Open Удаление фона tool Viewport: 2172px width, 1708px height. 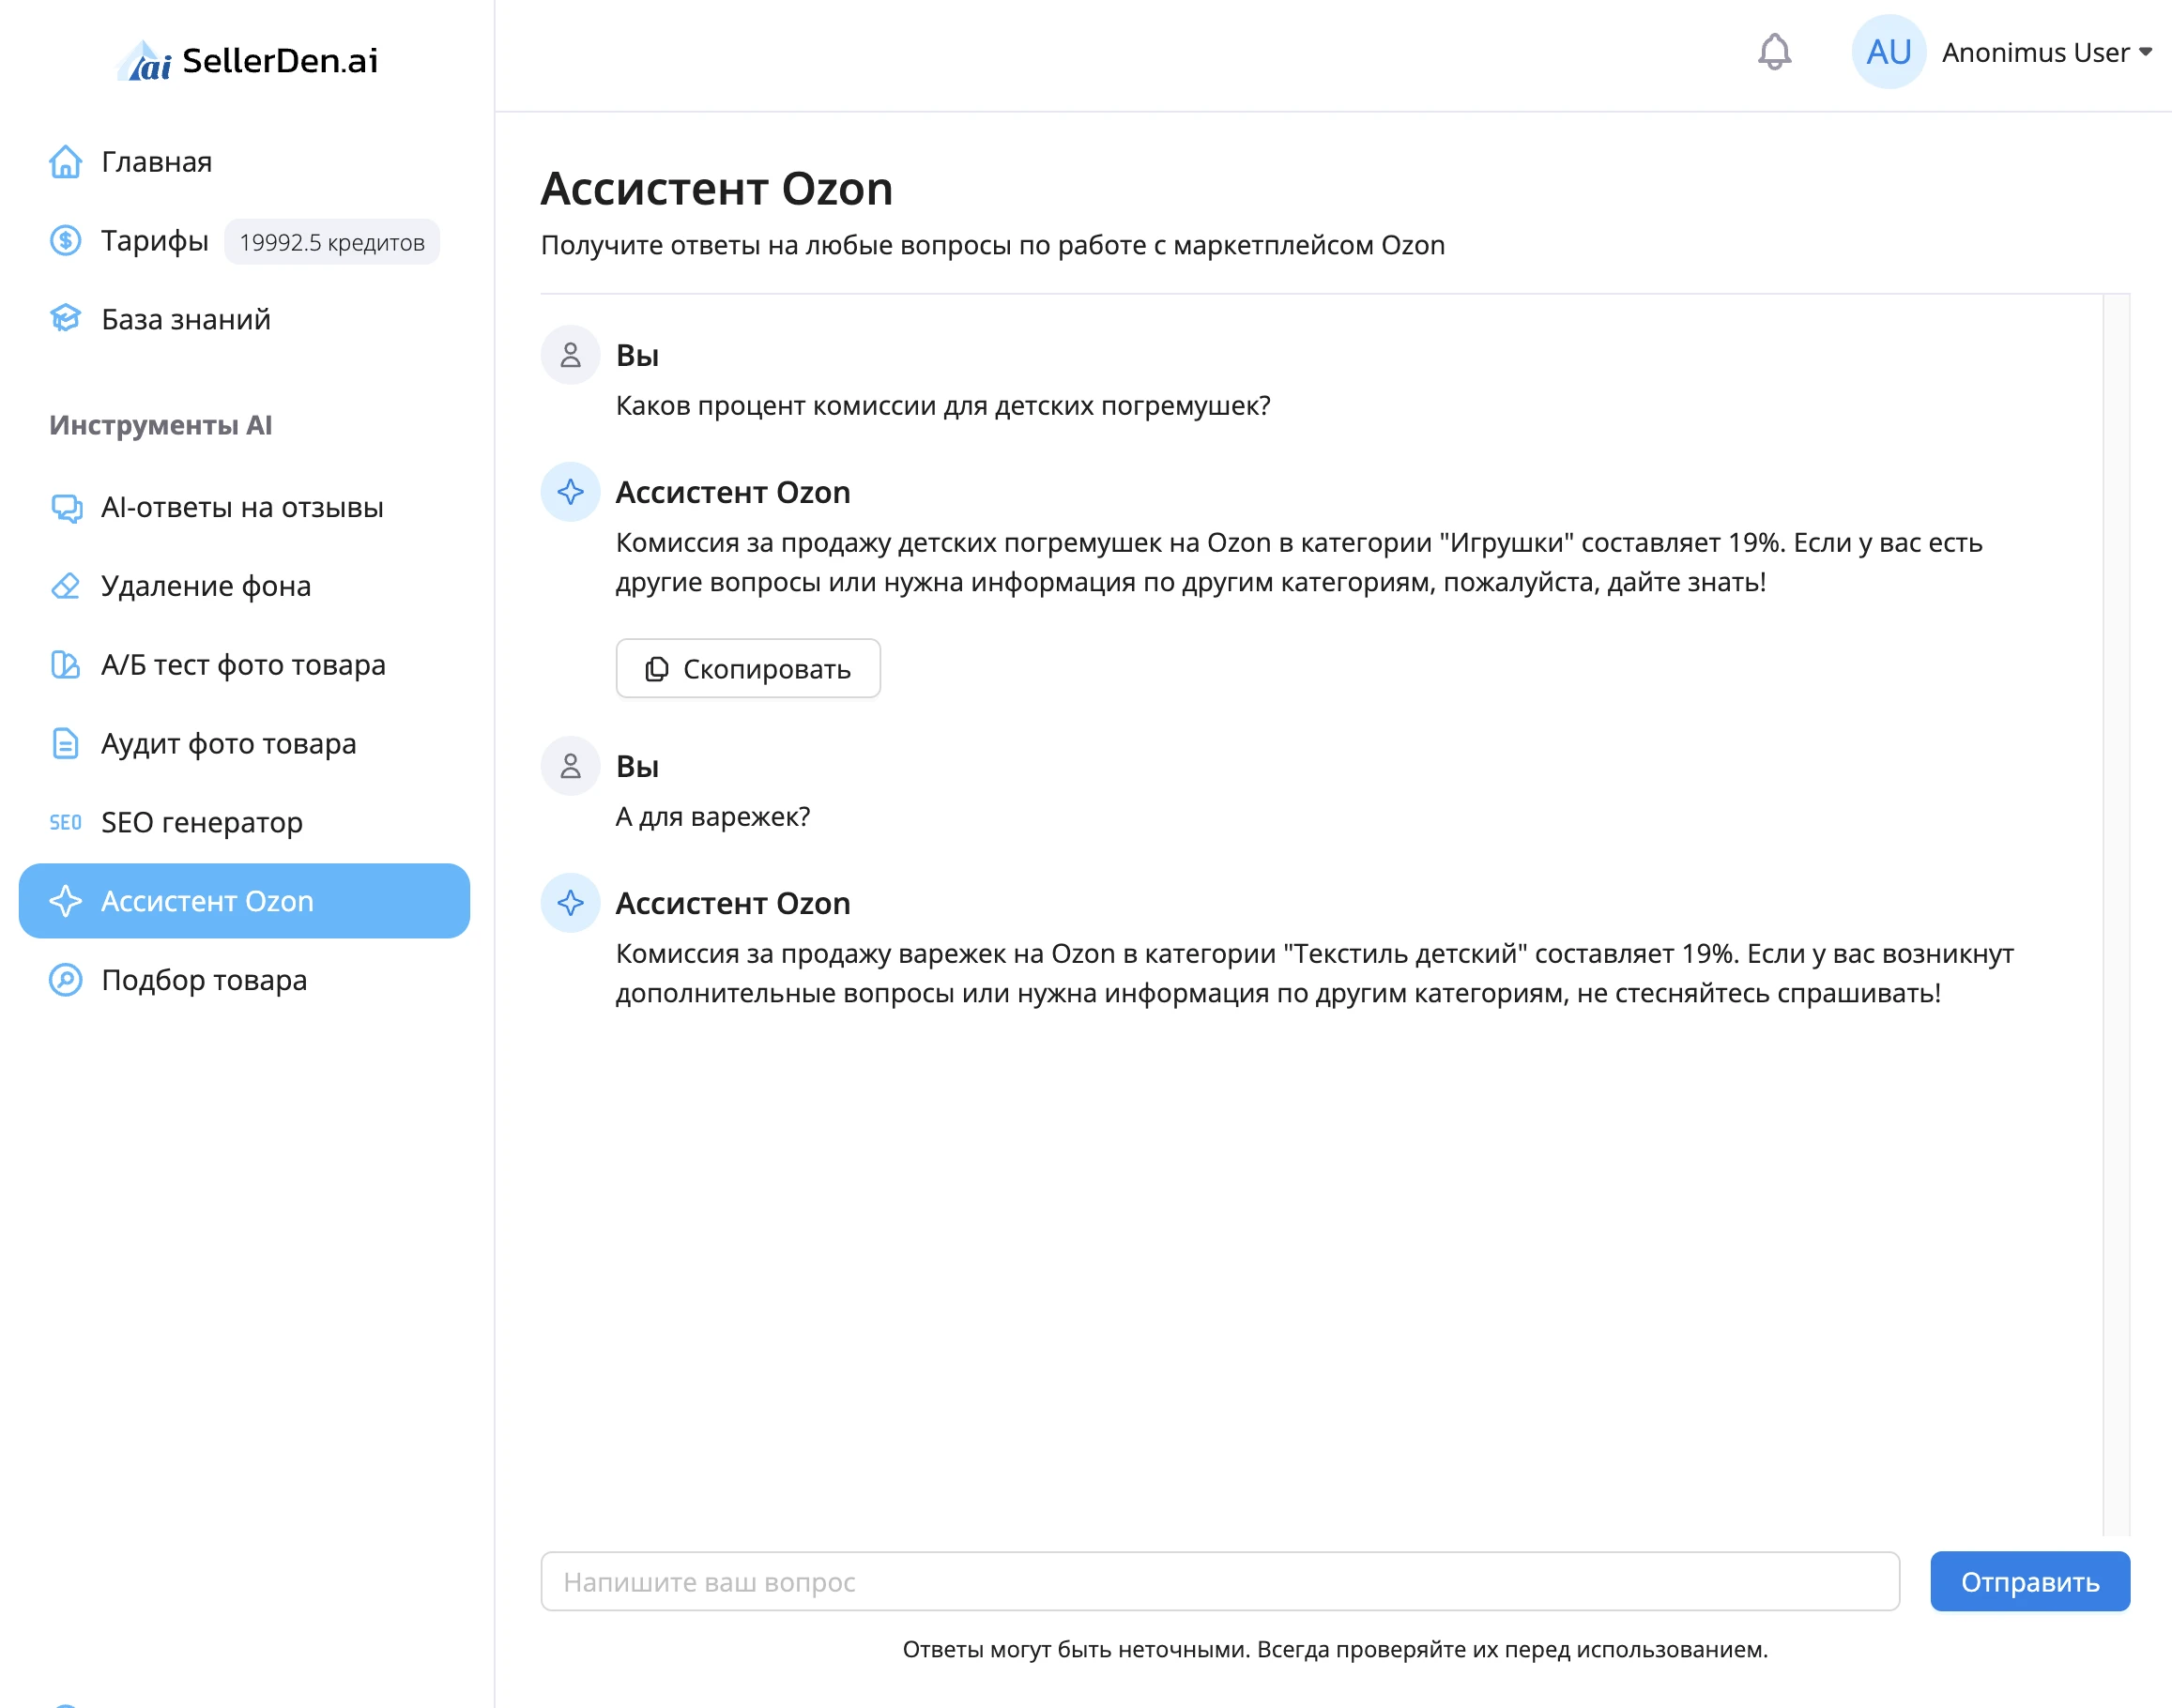coord(206,586)
